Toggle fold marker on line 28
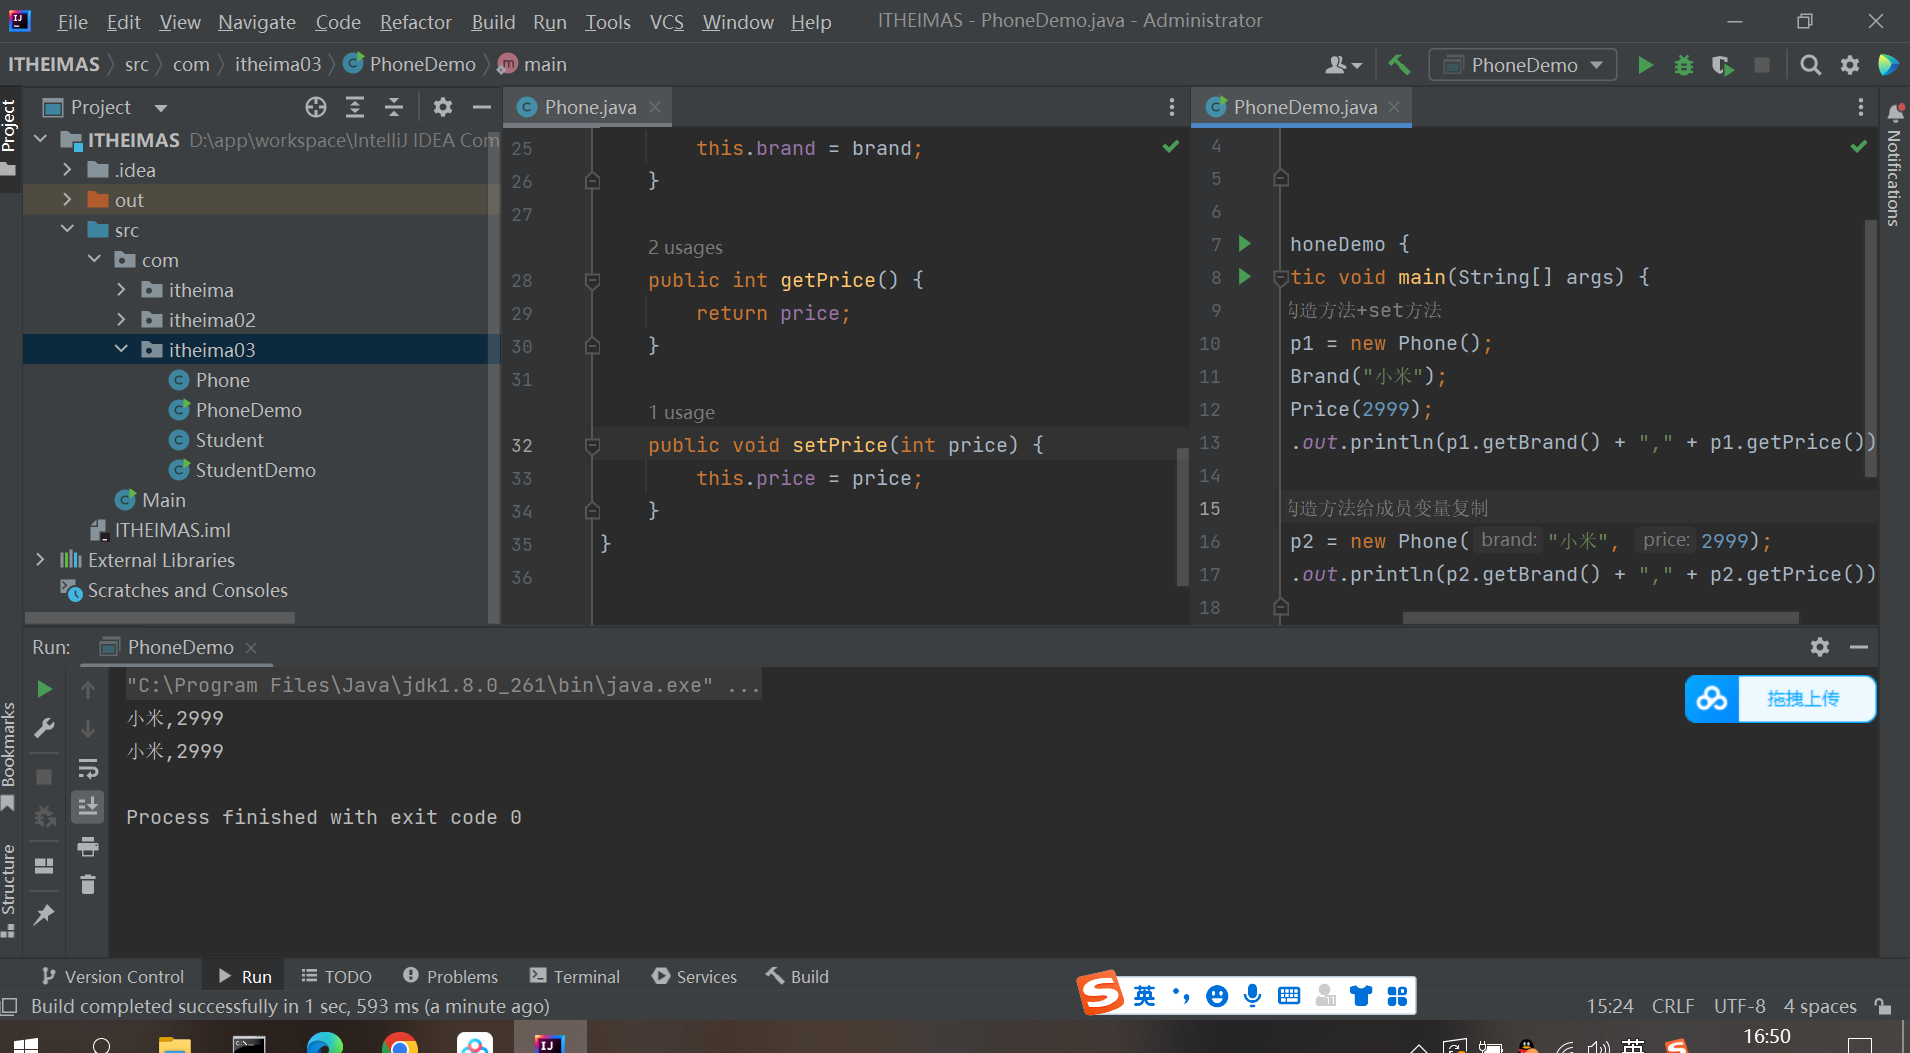Viewport: 1910px width, 1053px height. (592, 281)
